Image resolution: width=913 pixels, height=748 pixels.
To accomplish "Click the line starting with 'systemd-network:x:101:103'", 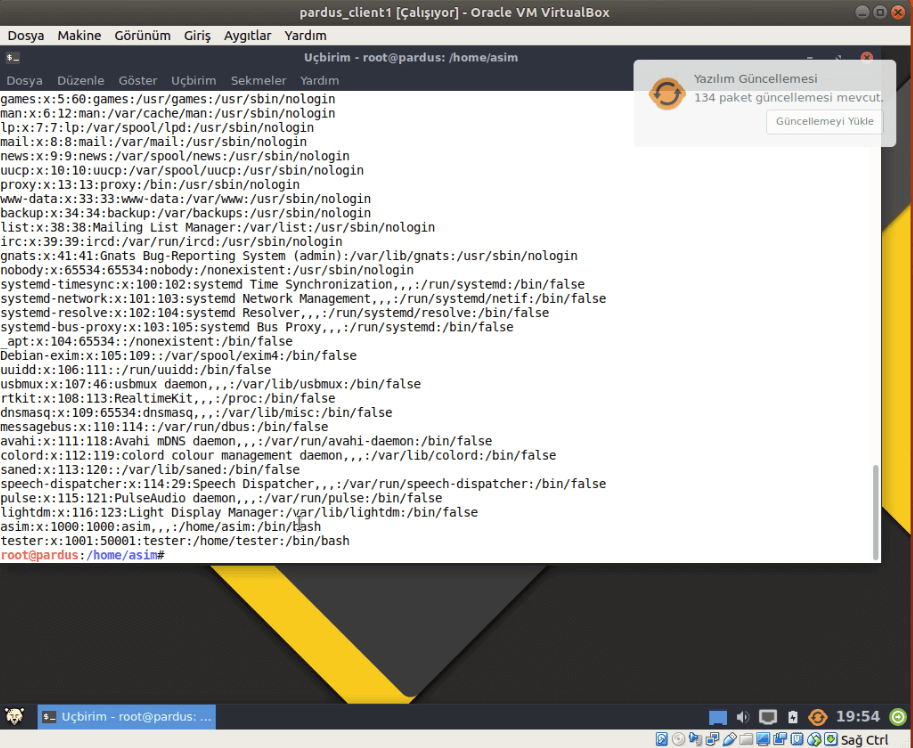I will point(303,299).
